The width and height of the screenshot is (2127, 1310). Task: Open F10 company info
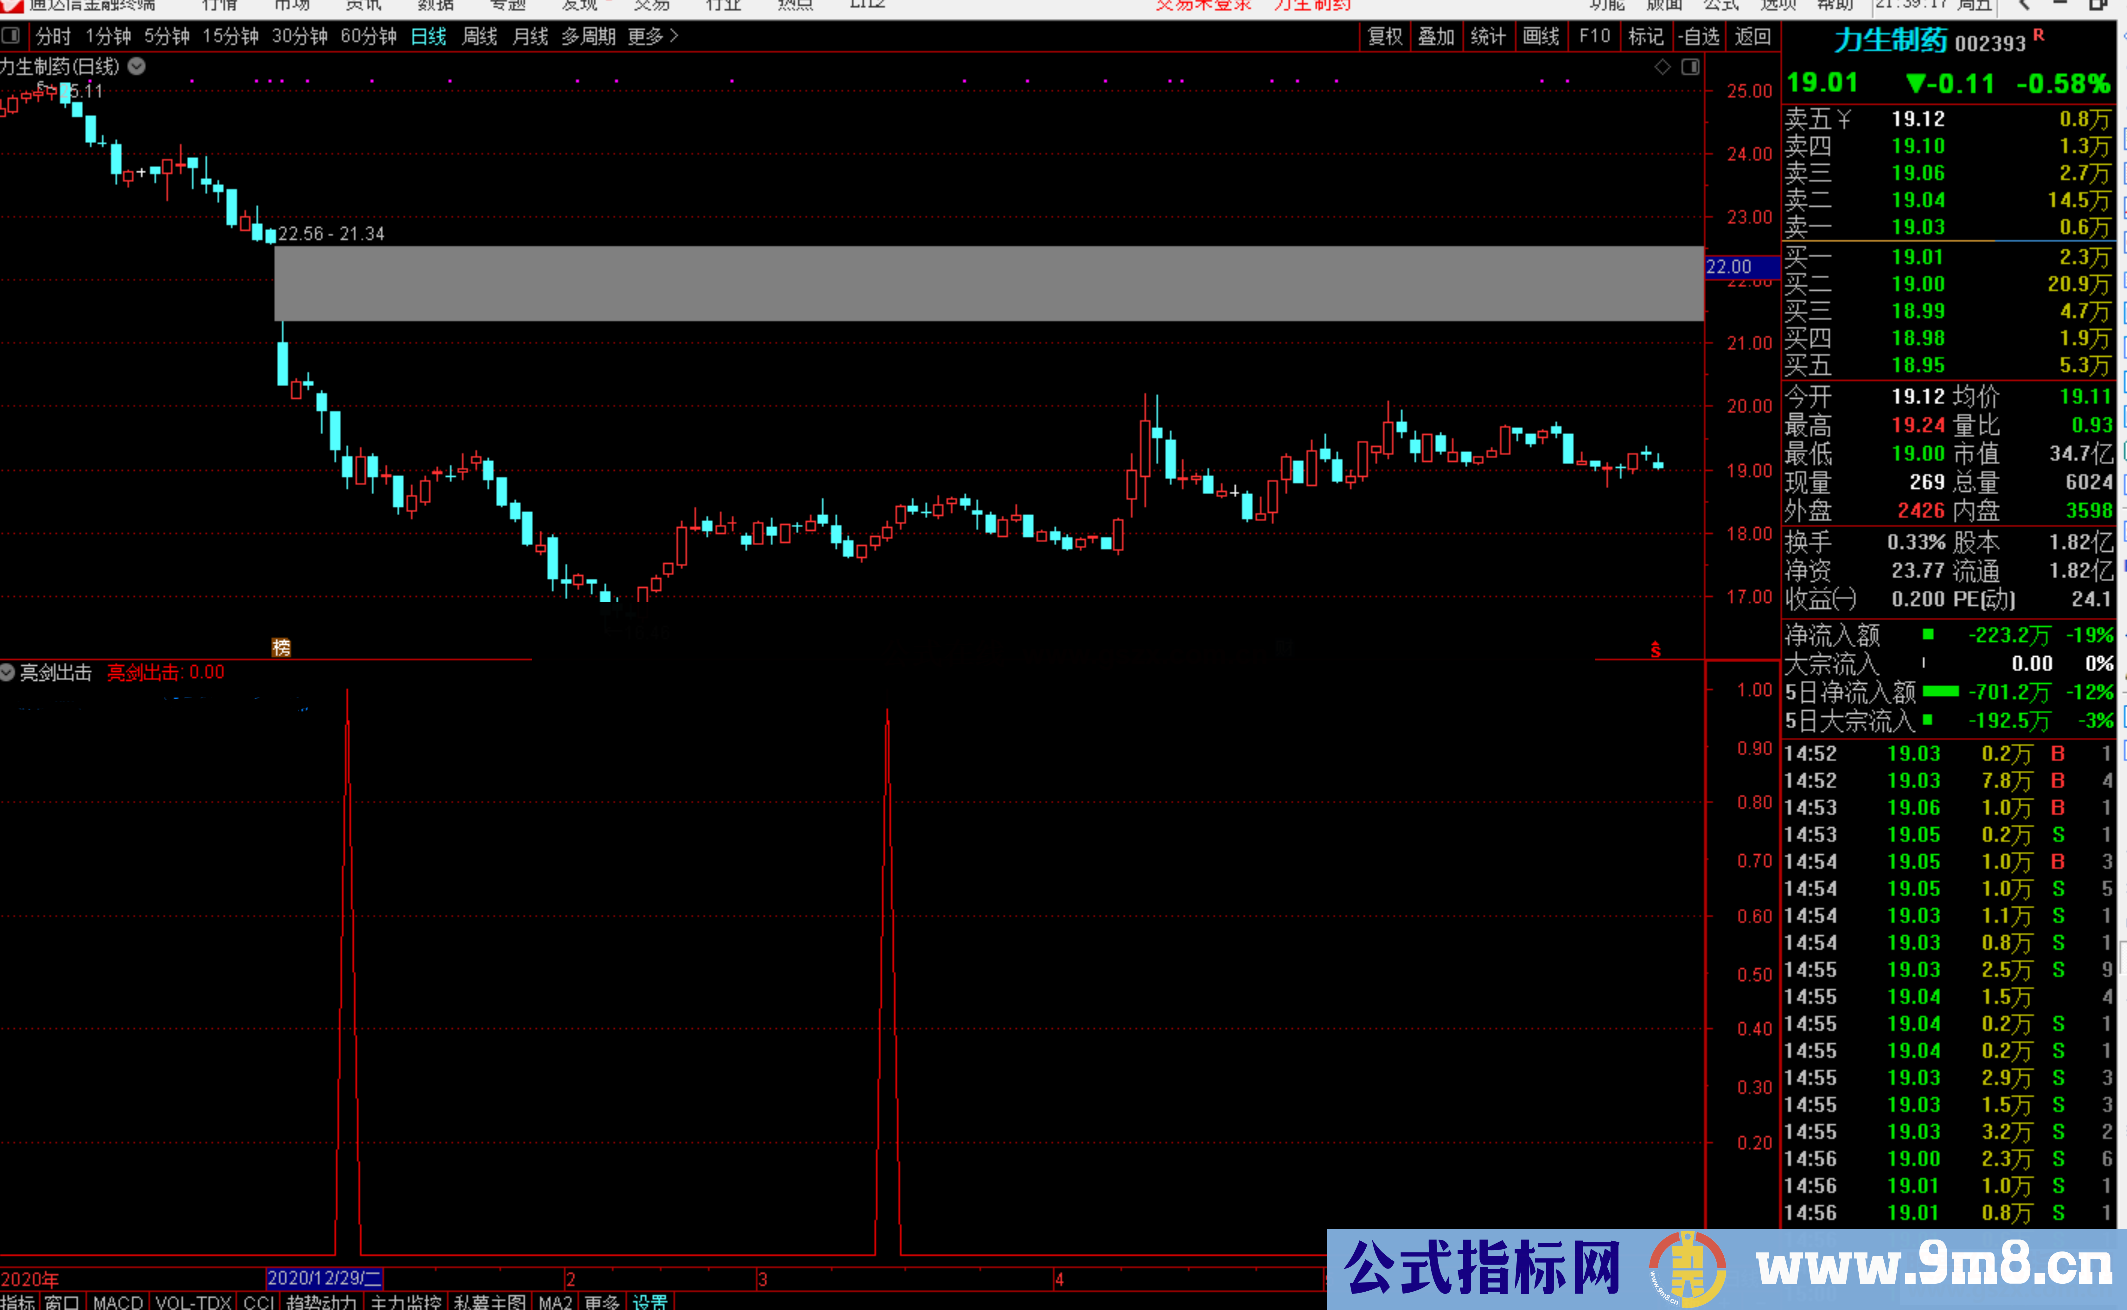(1595, 37)
